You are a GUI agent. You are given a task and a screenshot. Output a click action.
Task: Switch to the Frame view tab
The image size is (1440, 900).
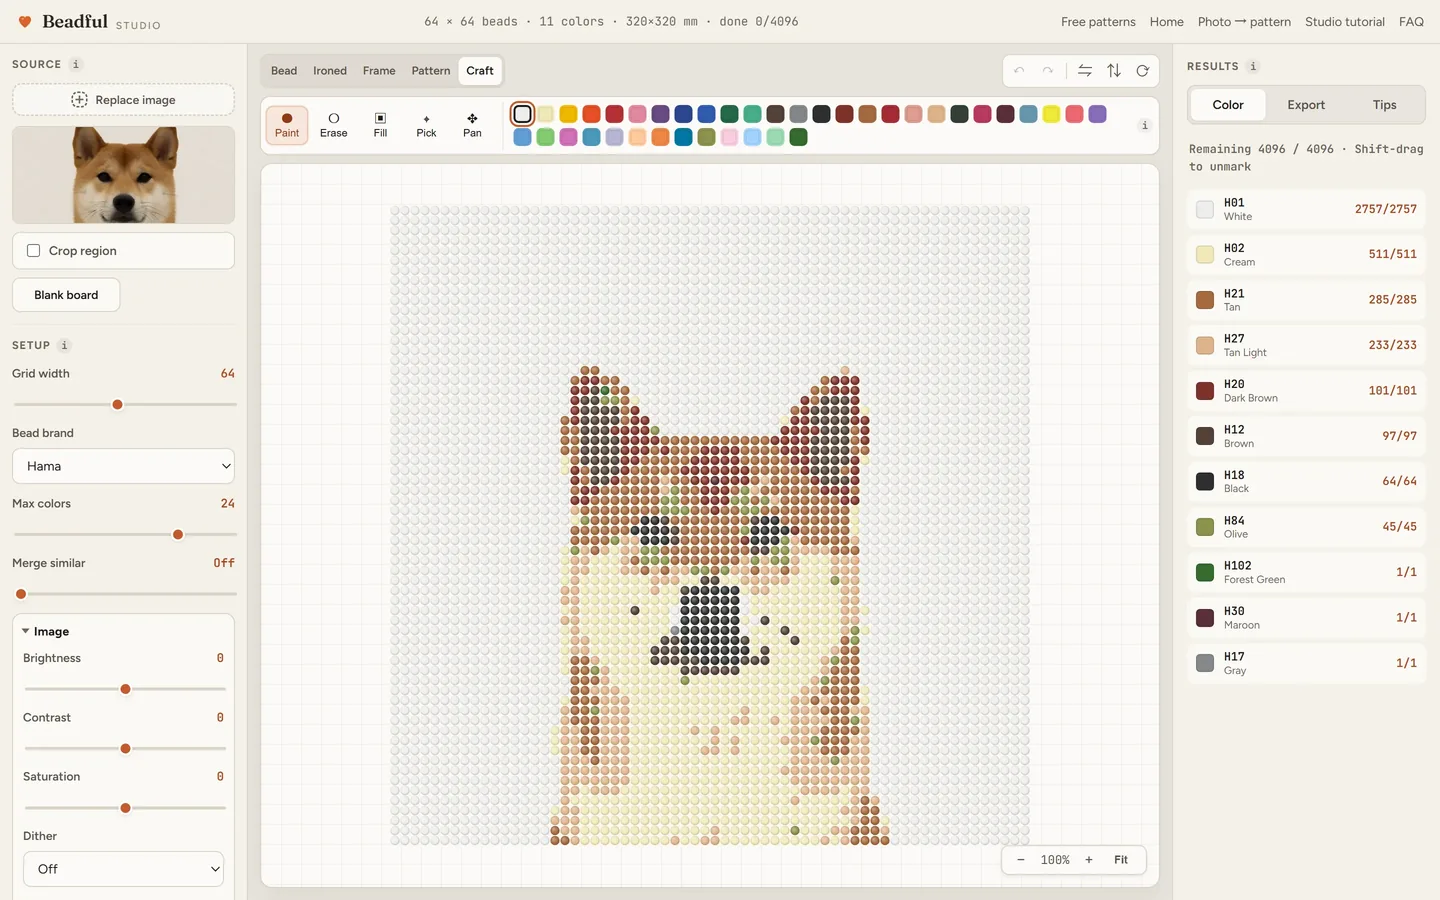[379, 71]
